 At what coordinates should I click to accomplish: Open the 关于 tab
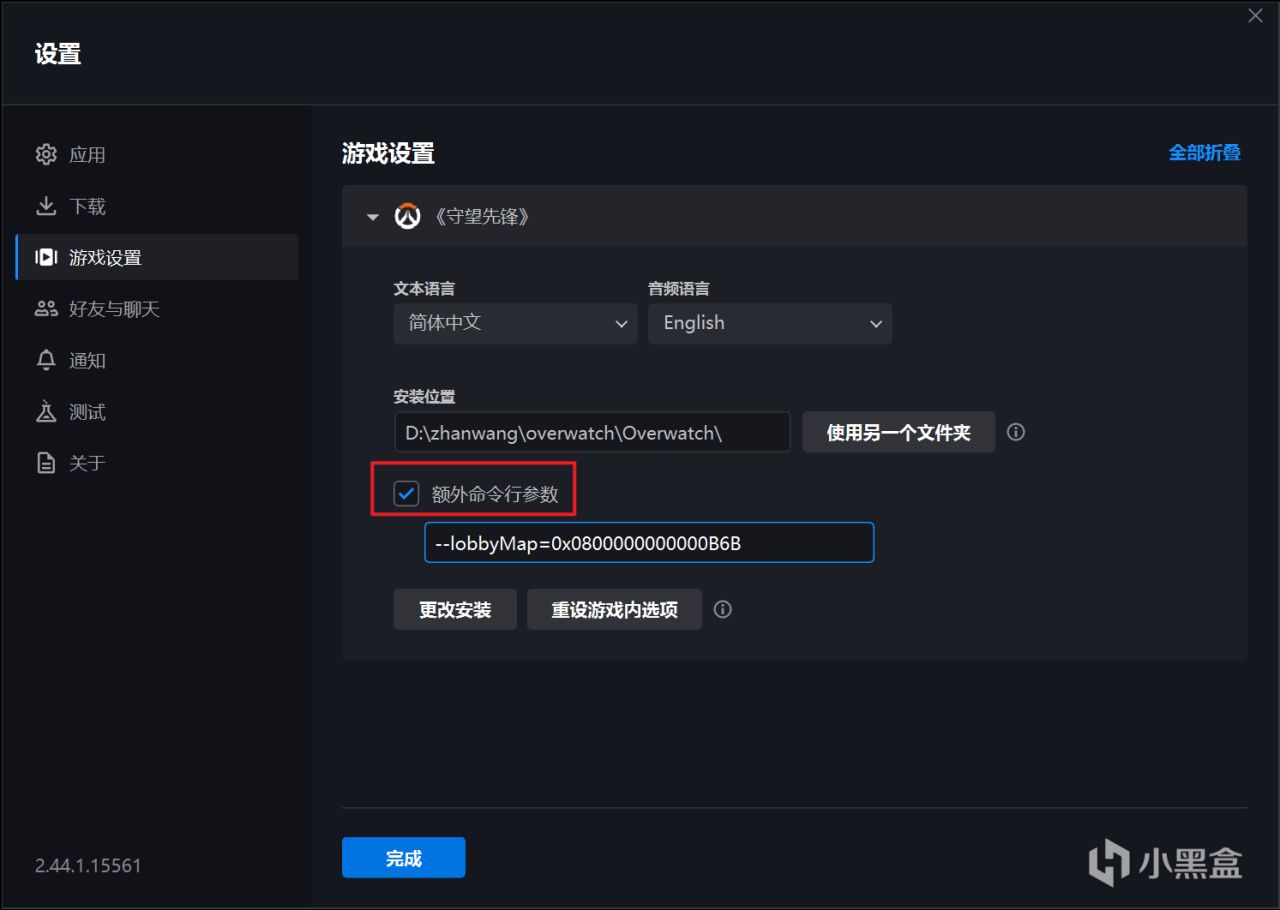(x=157, y=463)
